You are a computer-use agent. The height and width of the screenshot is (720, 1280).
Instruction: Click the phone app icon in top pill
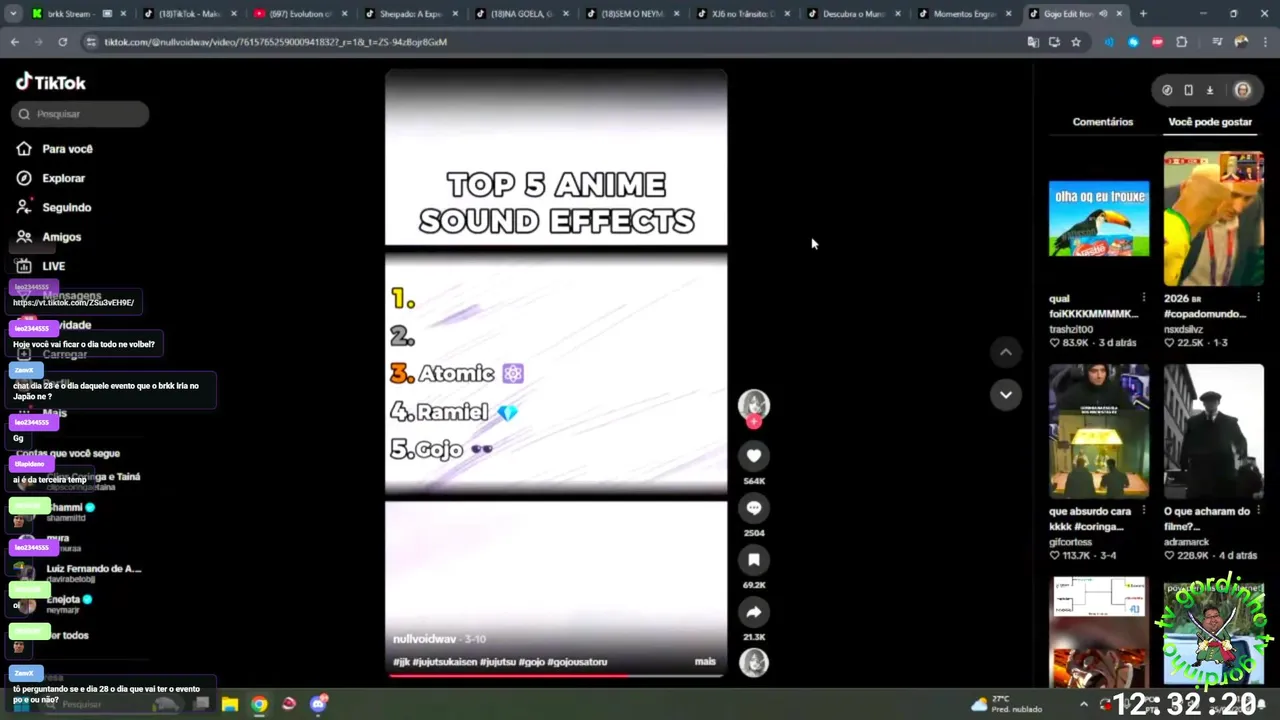pos(1188,90)
